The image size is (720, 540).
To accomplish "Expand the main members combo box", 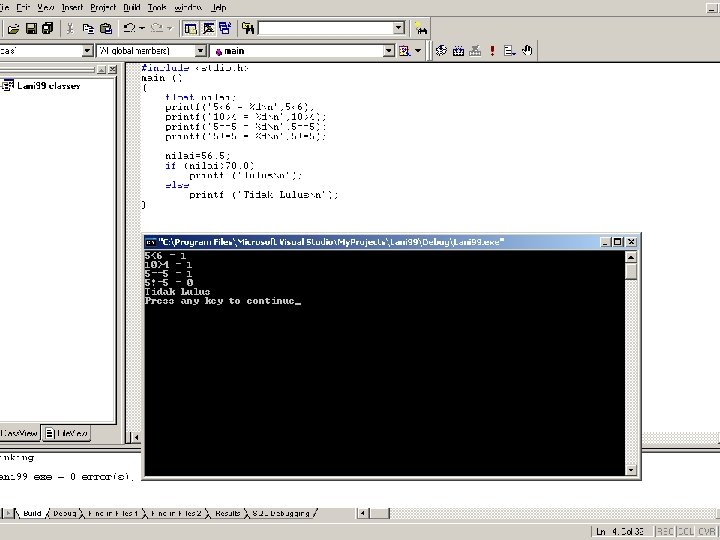I will click(389, 51).
